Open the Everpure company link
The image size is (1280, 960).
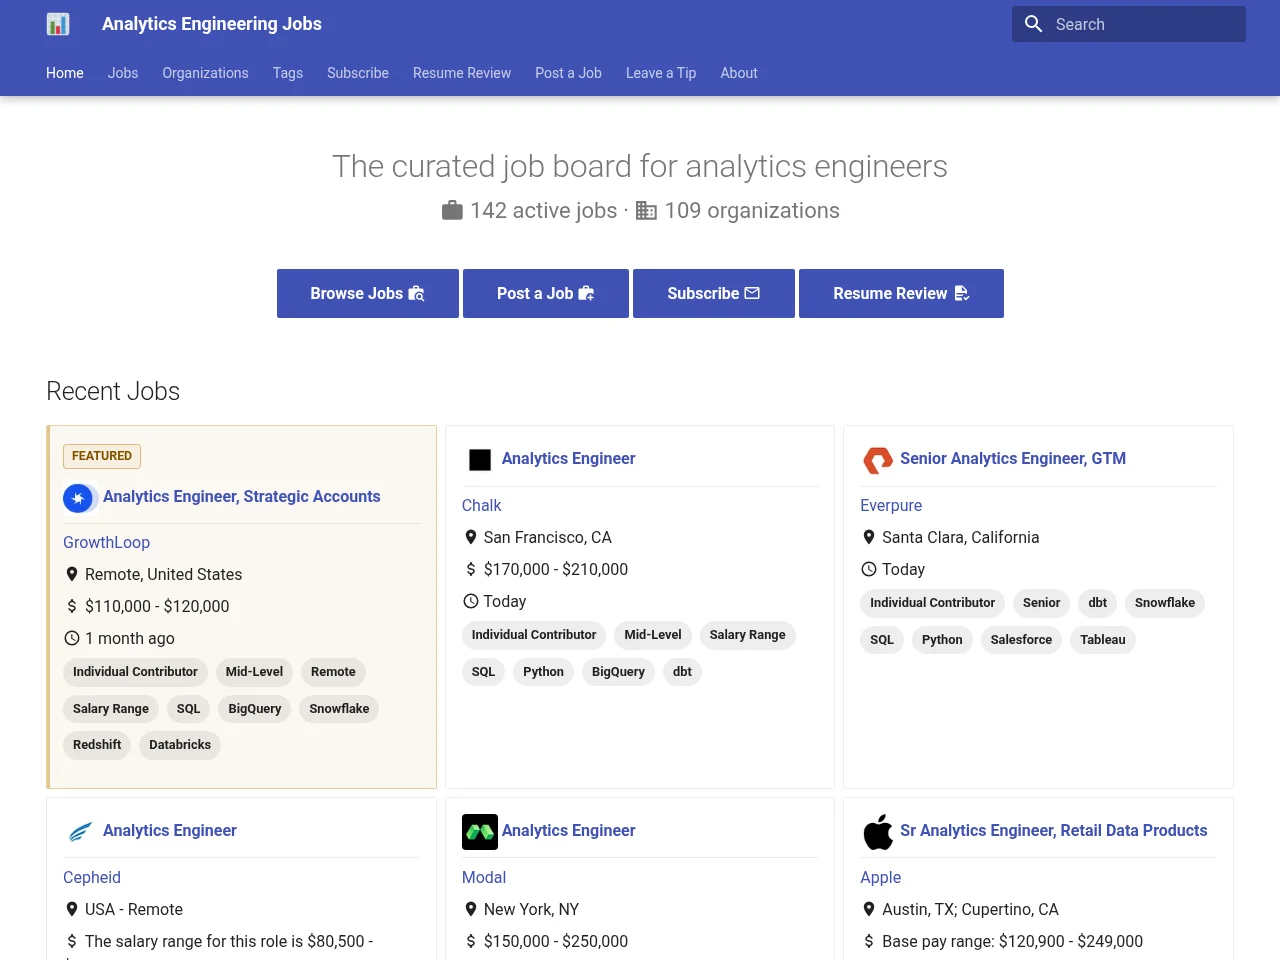pos(891,505)
